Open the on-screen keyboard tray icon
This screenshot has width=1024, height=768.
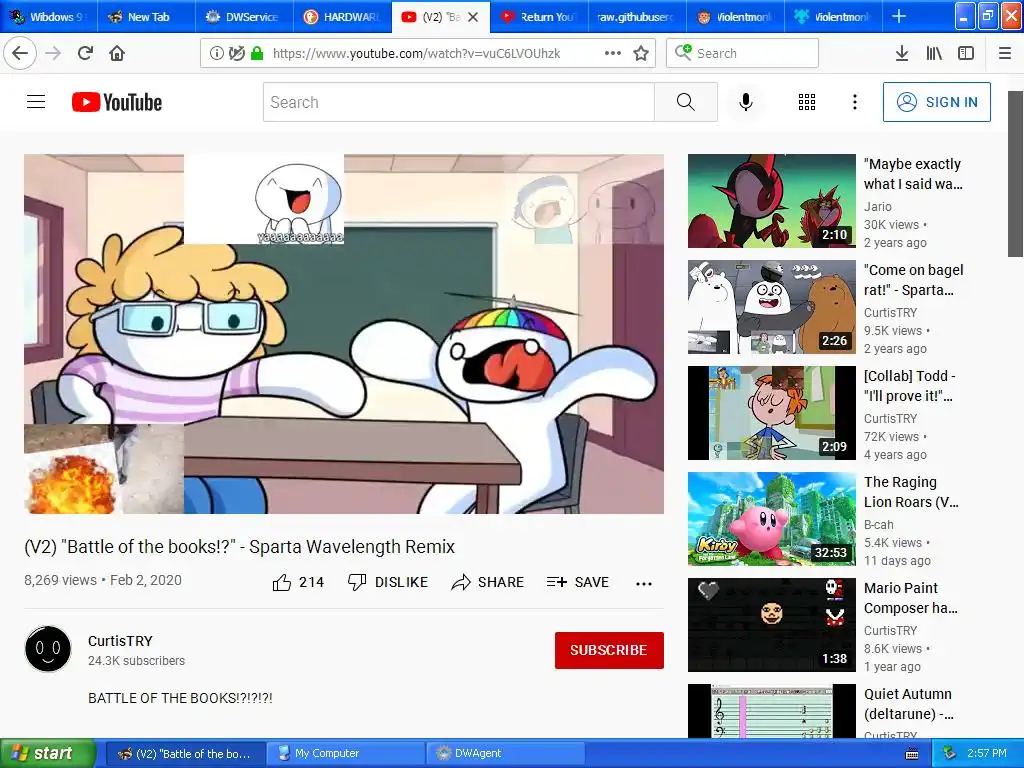(x=912, y=754)
